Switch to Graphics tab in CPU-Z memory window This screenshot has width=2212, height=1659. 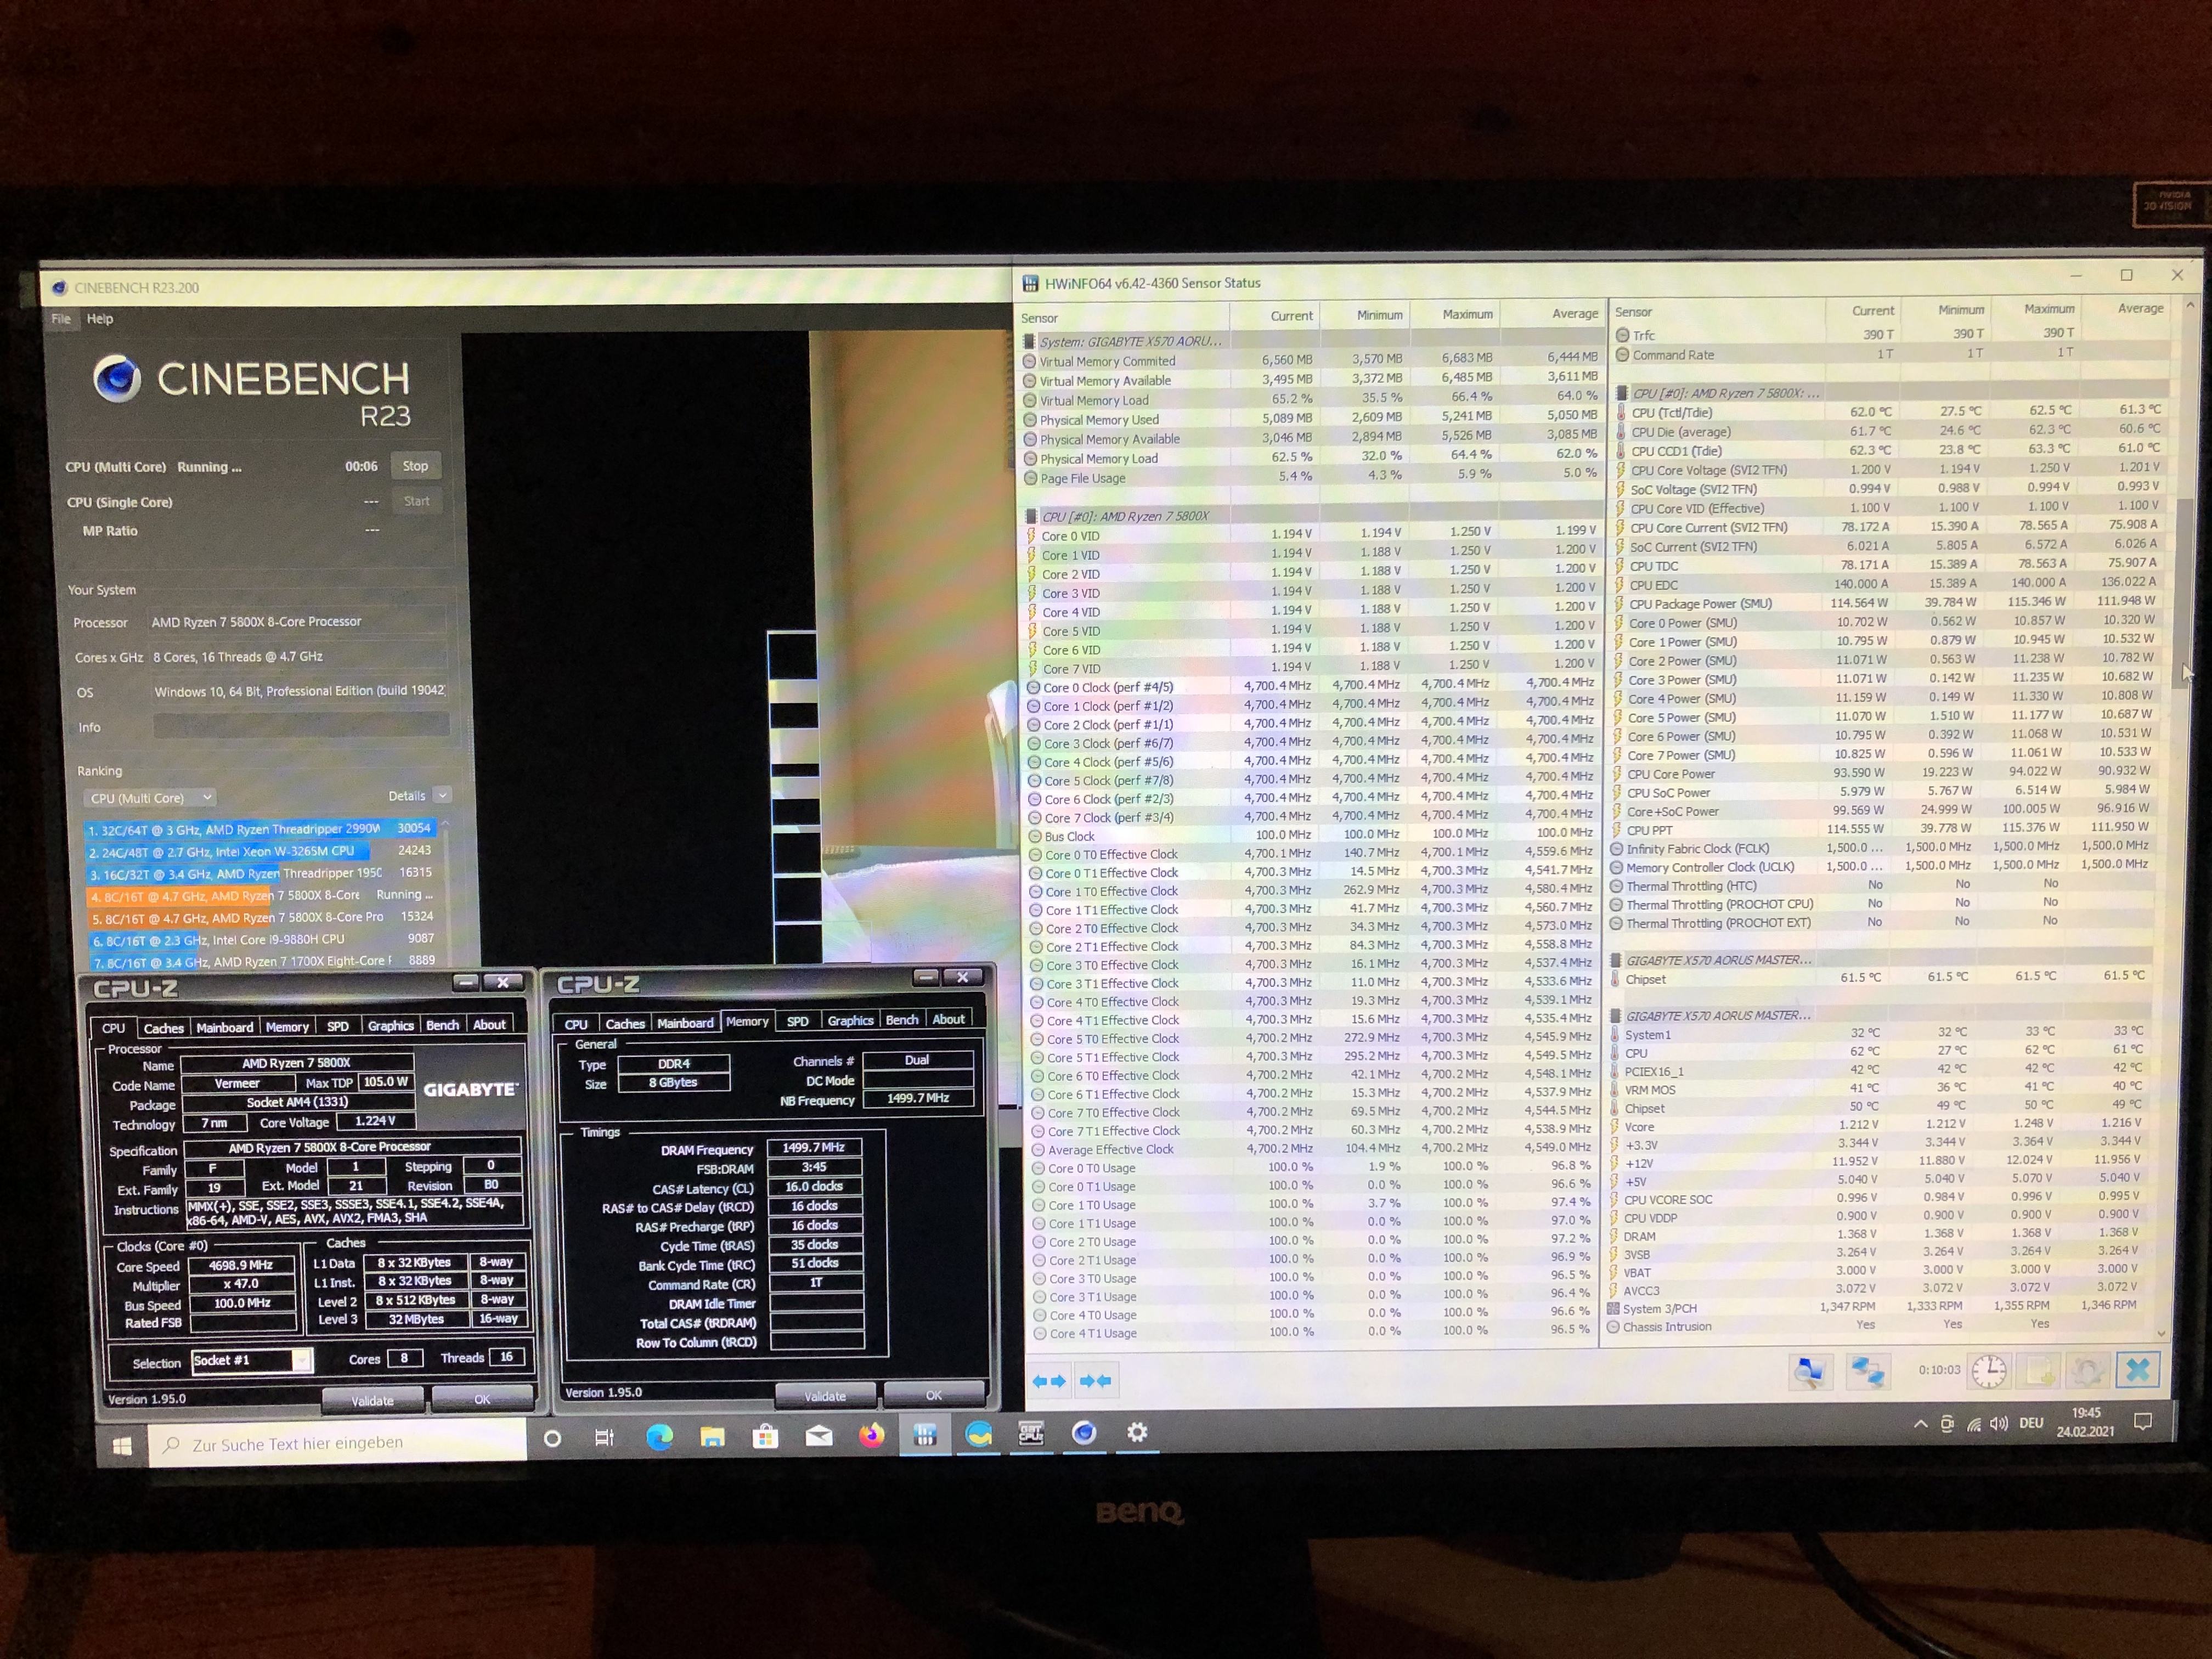pyautogui.click(x=850, y=1020)
